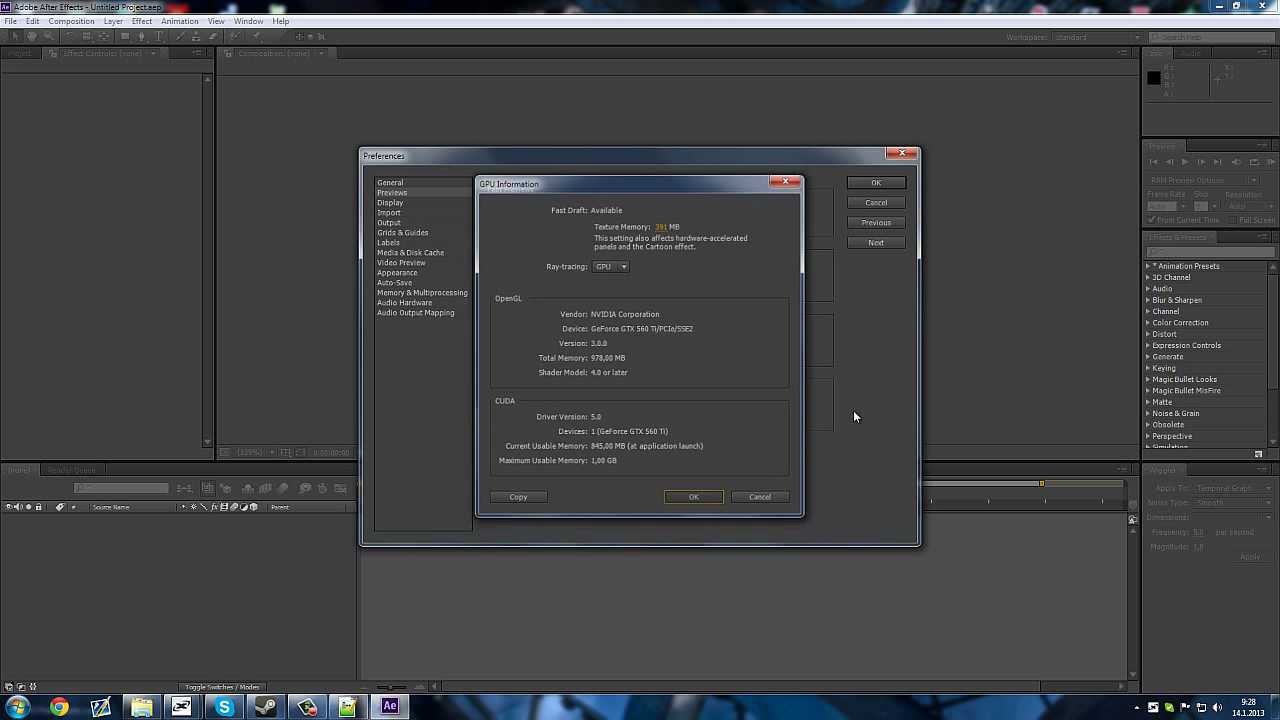Open Ray-tracing GPU dropdown
This screenshot has height=720, width=1280.
click(x=611, y=267)
